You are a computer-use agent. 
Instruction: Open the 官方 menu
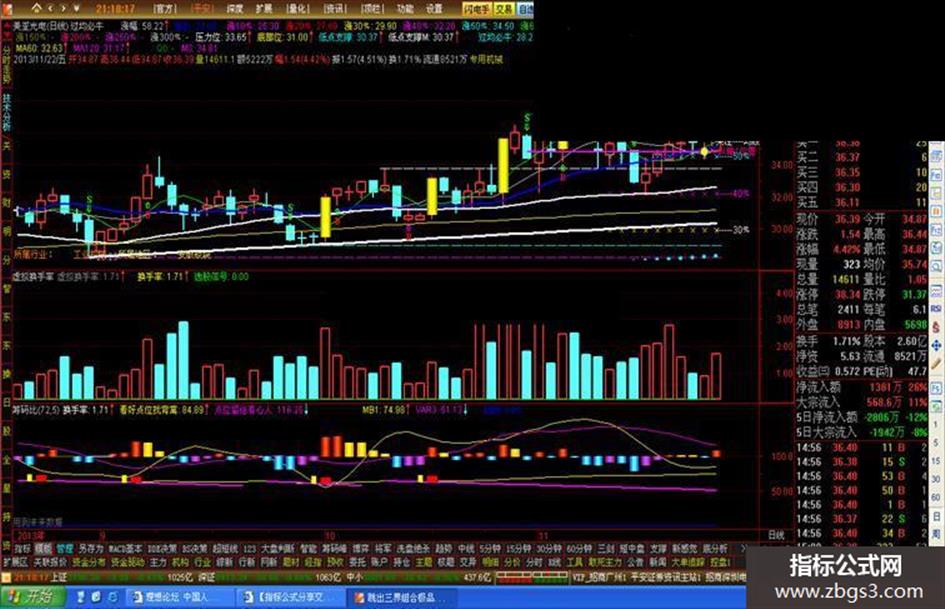point(164,8)
